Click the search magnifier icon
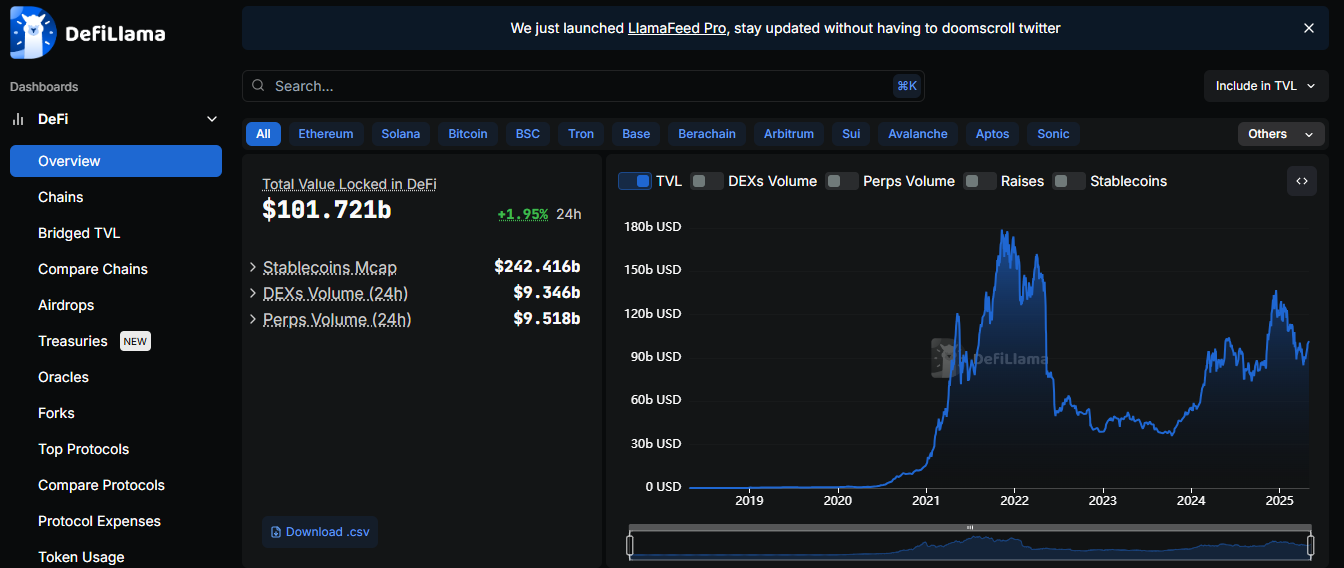Image resolution: width=1344 pixels, height=568 pixels. [x=258, y=86]
